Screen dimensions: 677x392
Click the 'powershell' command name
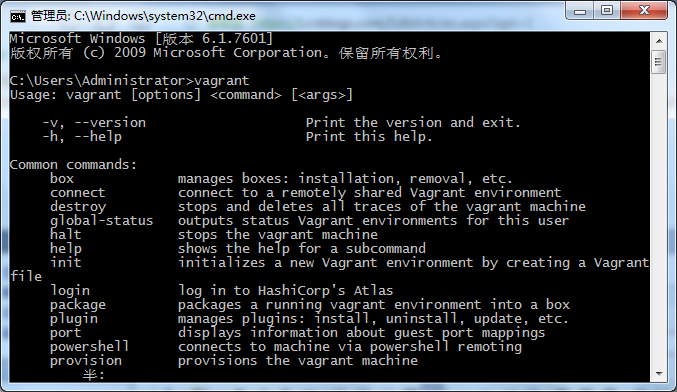tap(89, 347)
